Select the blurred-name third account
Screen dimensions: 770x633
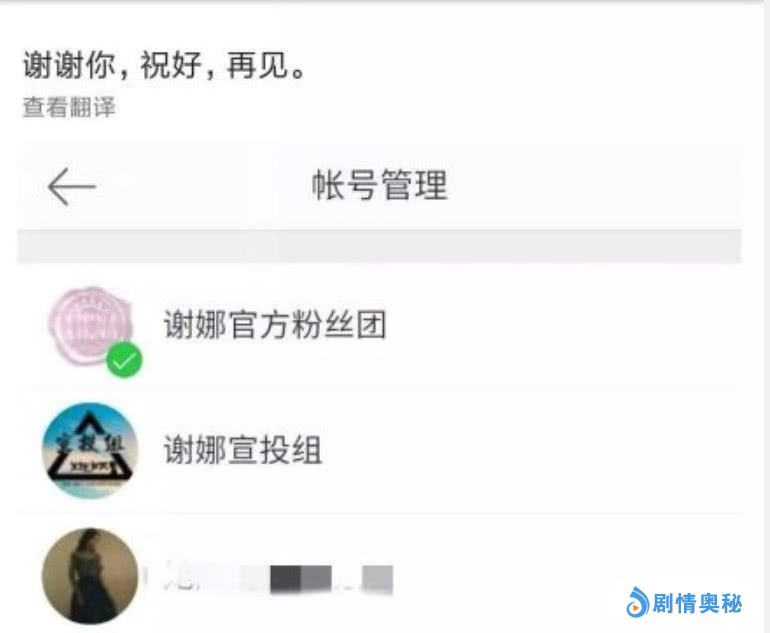point(379,575)
